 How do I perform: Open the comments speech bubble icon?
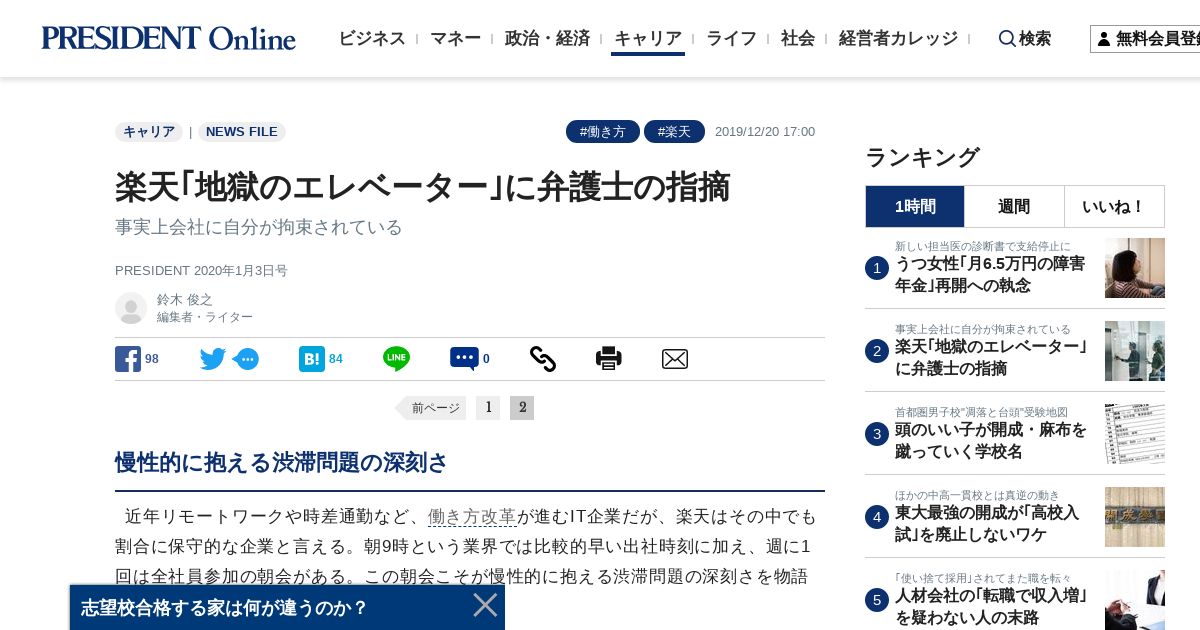coord(464,359)
